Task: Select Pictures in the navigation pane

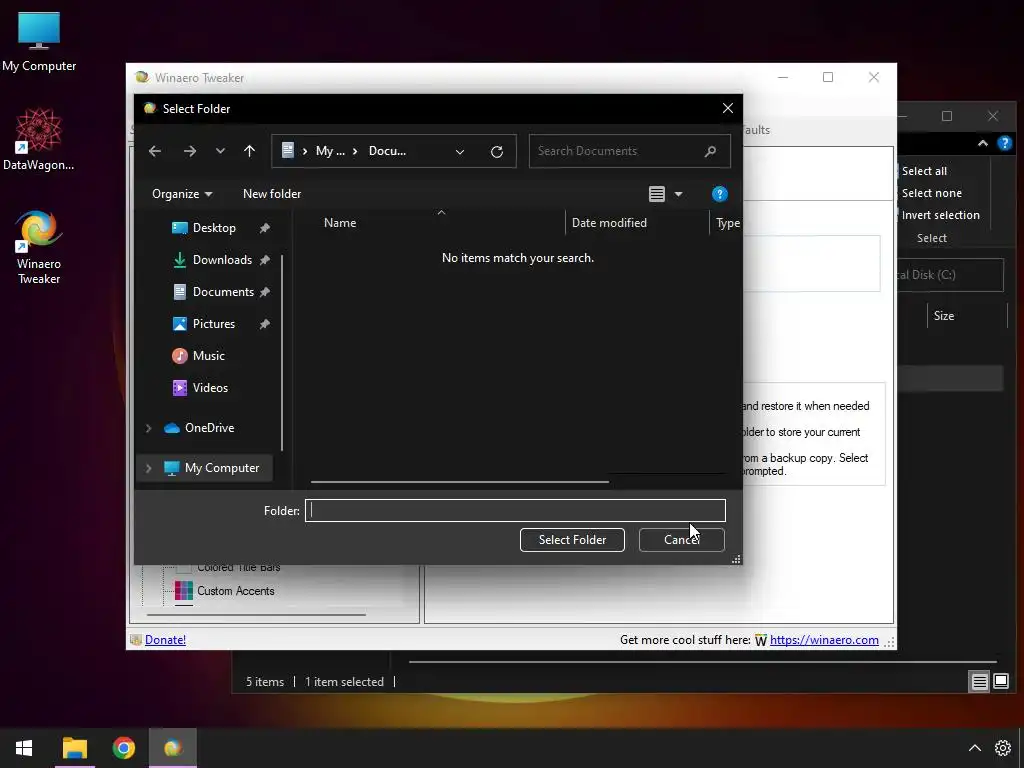Action: click(x=214, y=324)
